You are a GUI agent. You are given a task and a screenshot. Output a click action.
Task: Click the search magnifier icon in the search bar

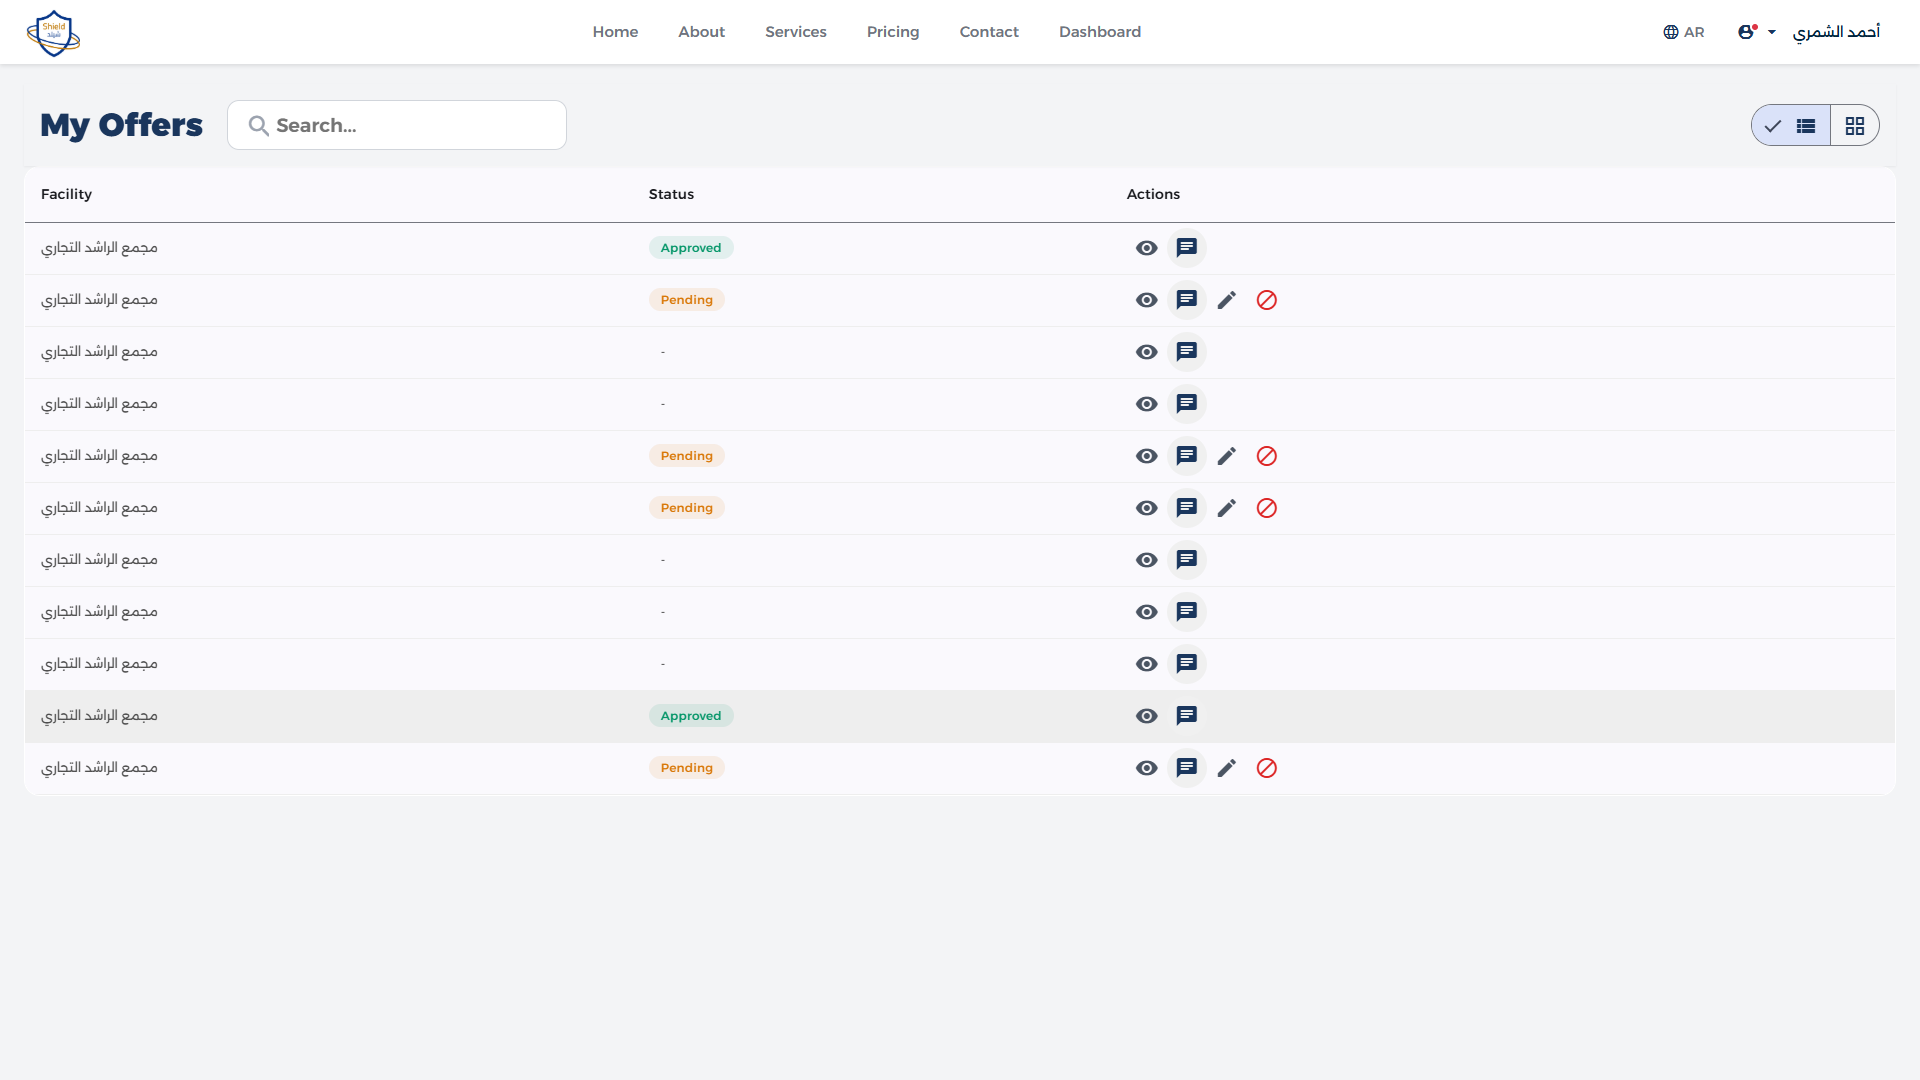[258, 125]
